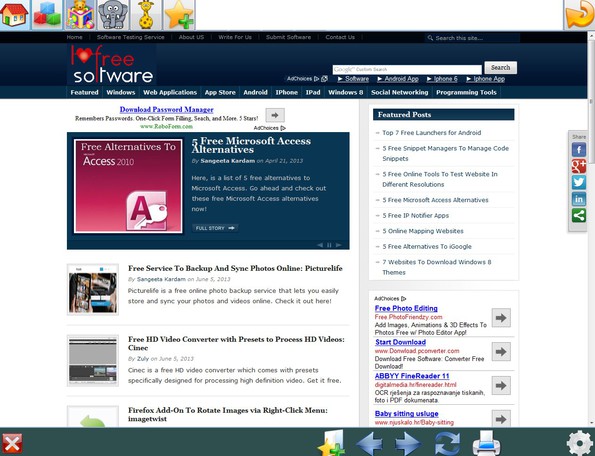The width and height of the screenshot is (595, 456).
Task: Exit with the red X icon
Action: (x=12, y=443)
